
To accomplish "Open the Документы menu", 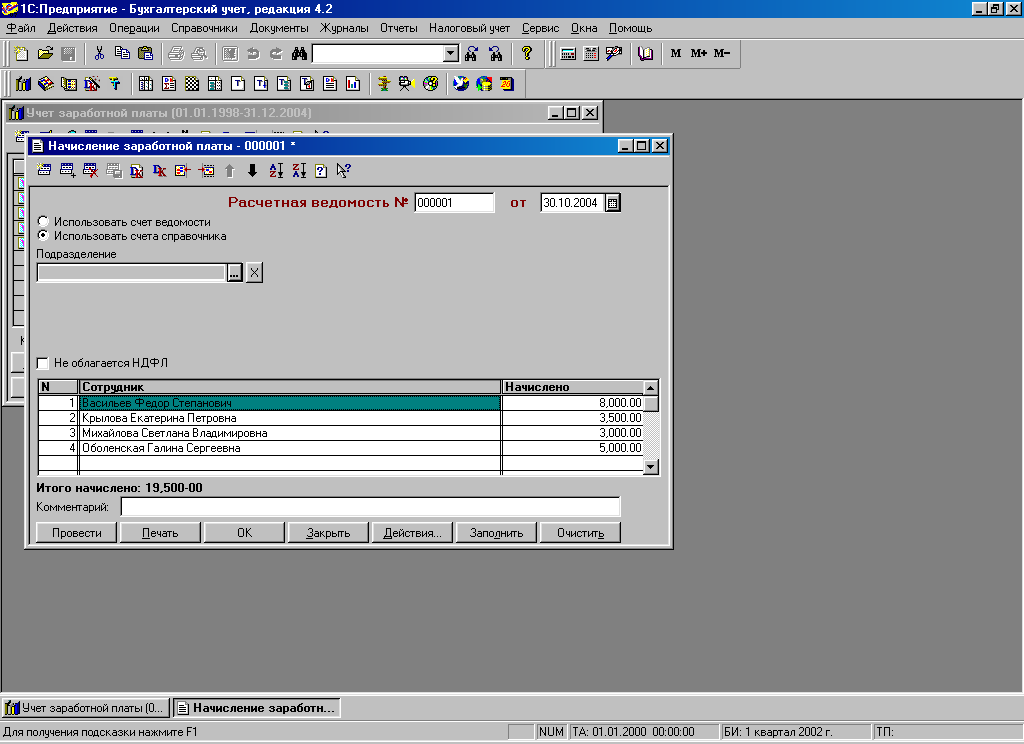I will coord(279,28).
